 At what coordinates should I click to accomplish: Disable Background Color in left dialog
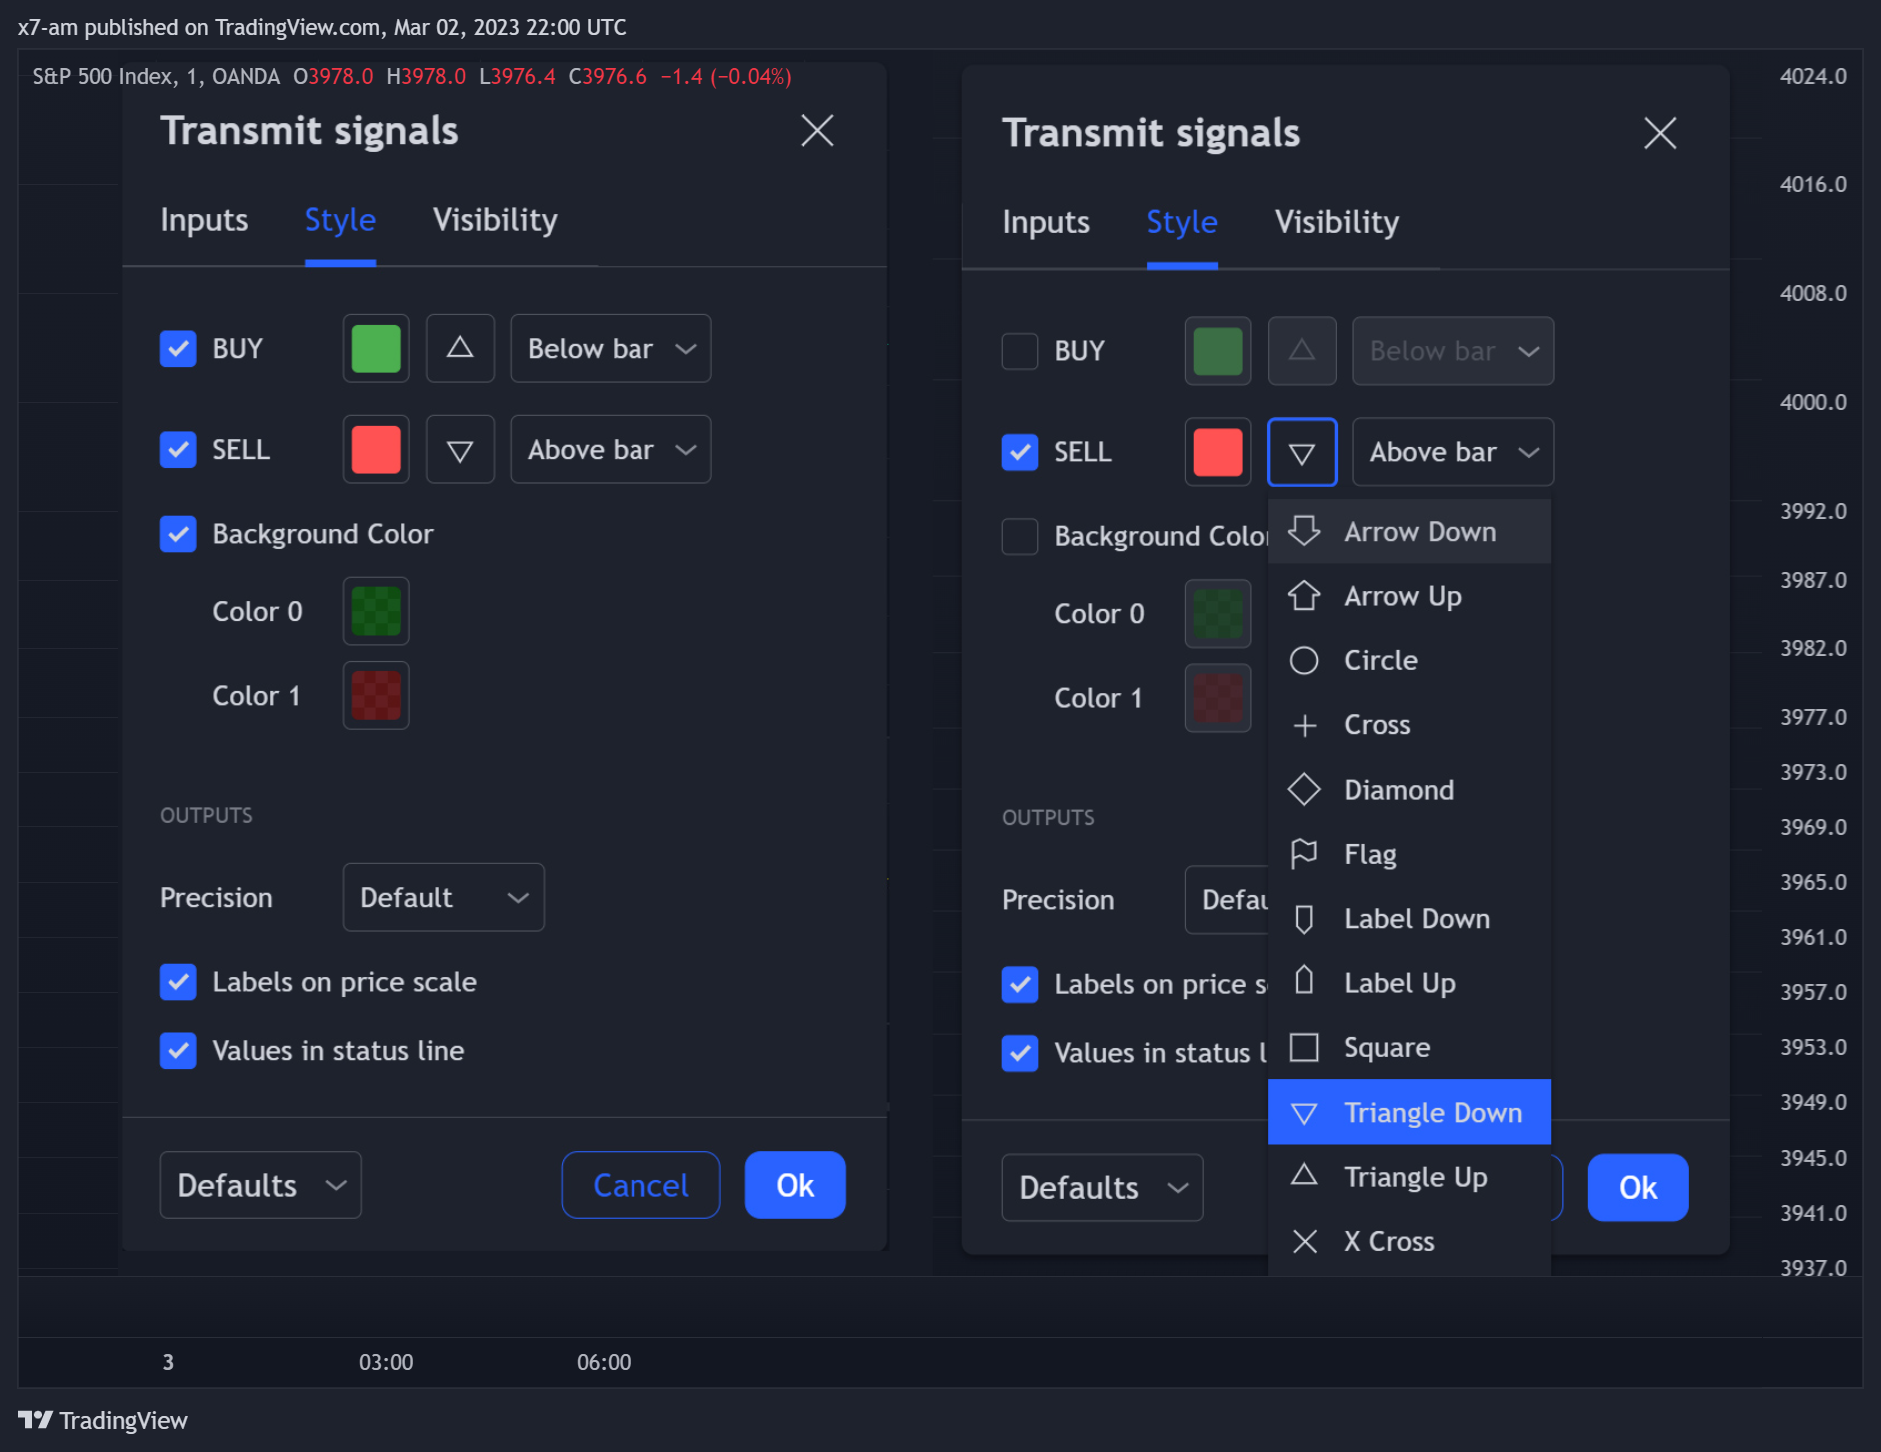(178, 534)
